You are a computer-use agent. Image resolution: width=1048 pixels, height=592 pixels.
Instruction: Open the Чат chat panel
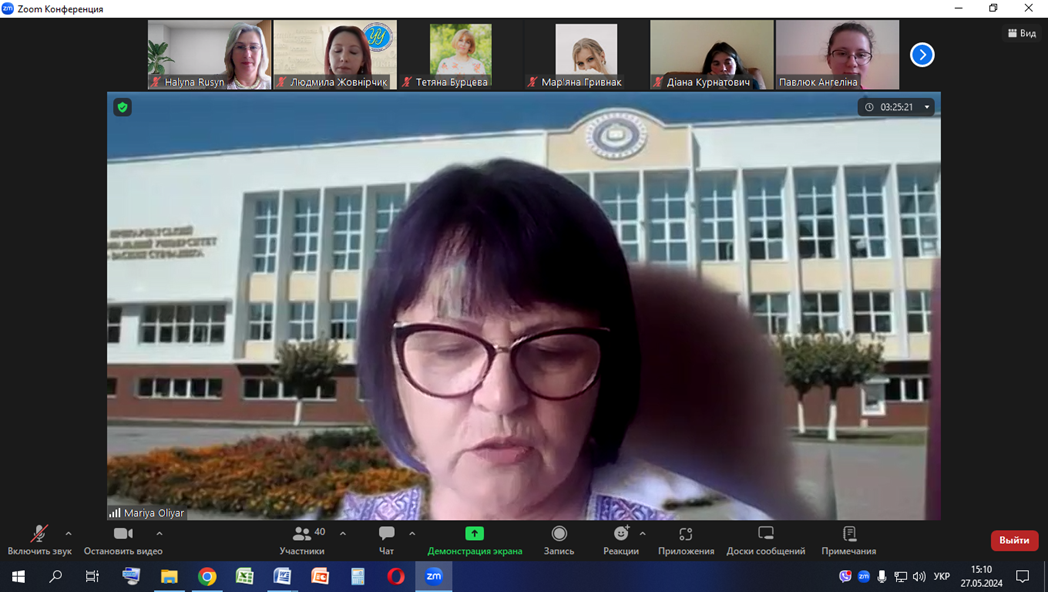pos(386,540)
